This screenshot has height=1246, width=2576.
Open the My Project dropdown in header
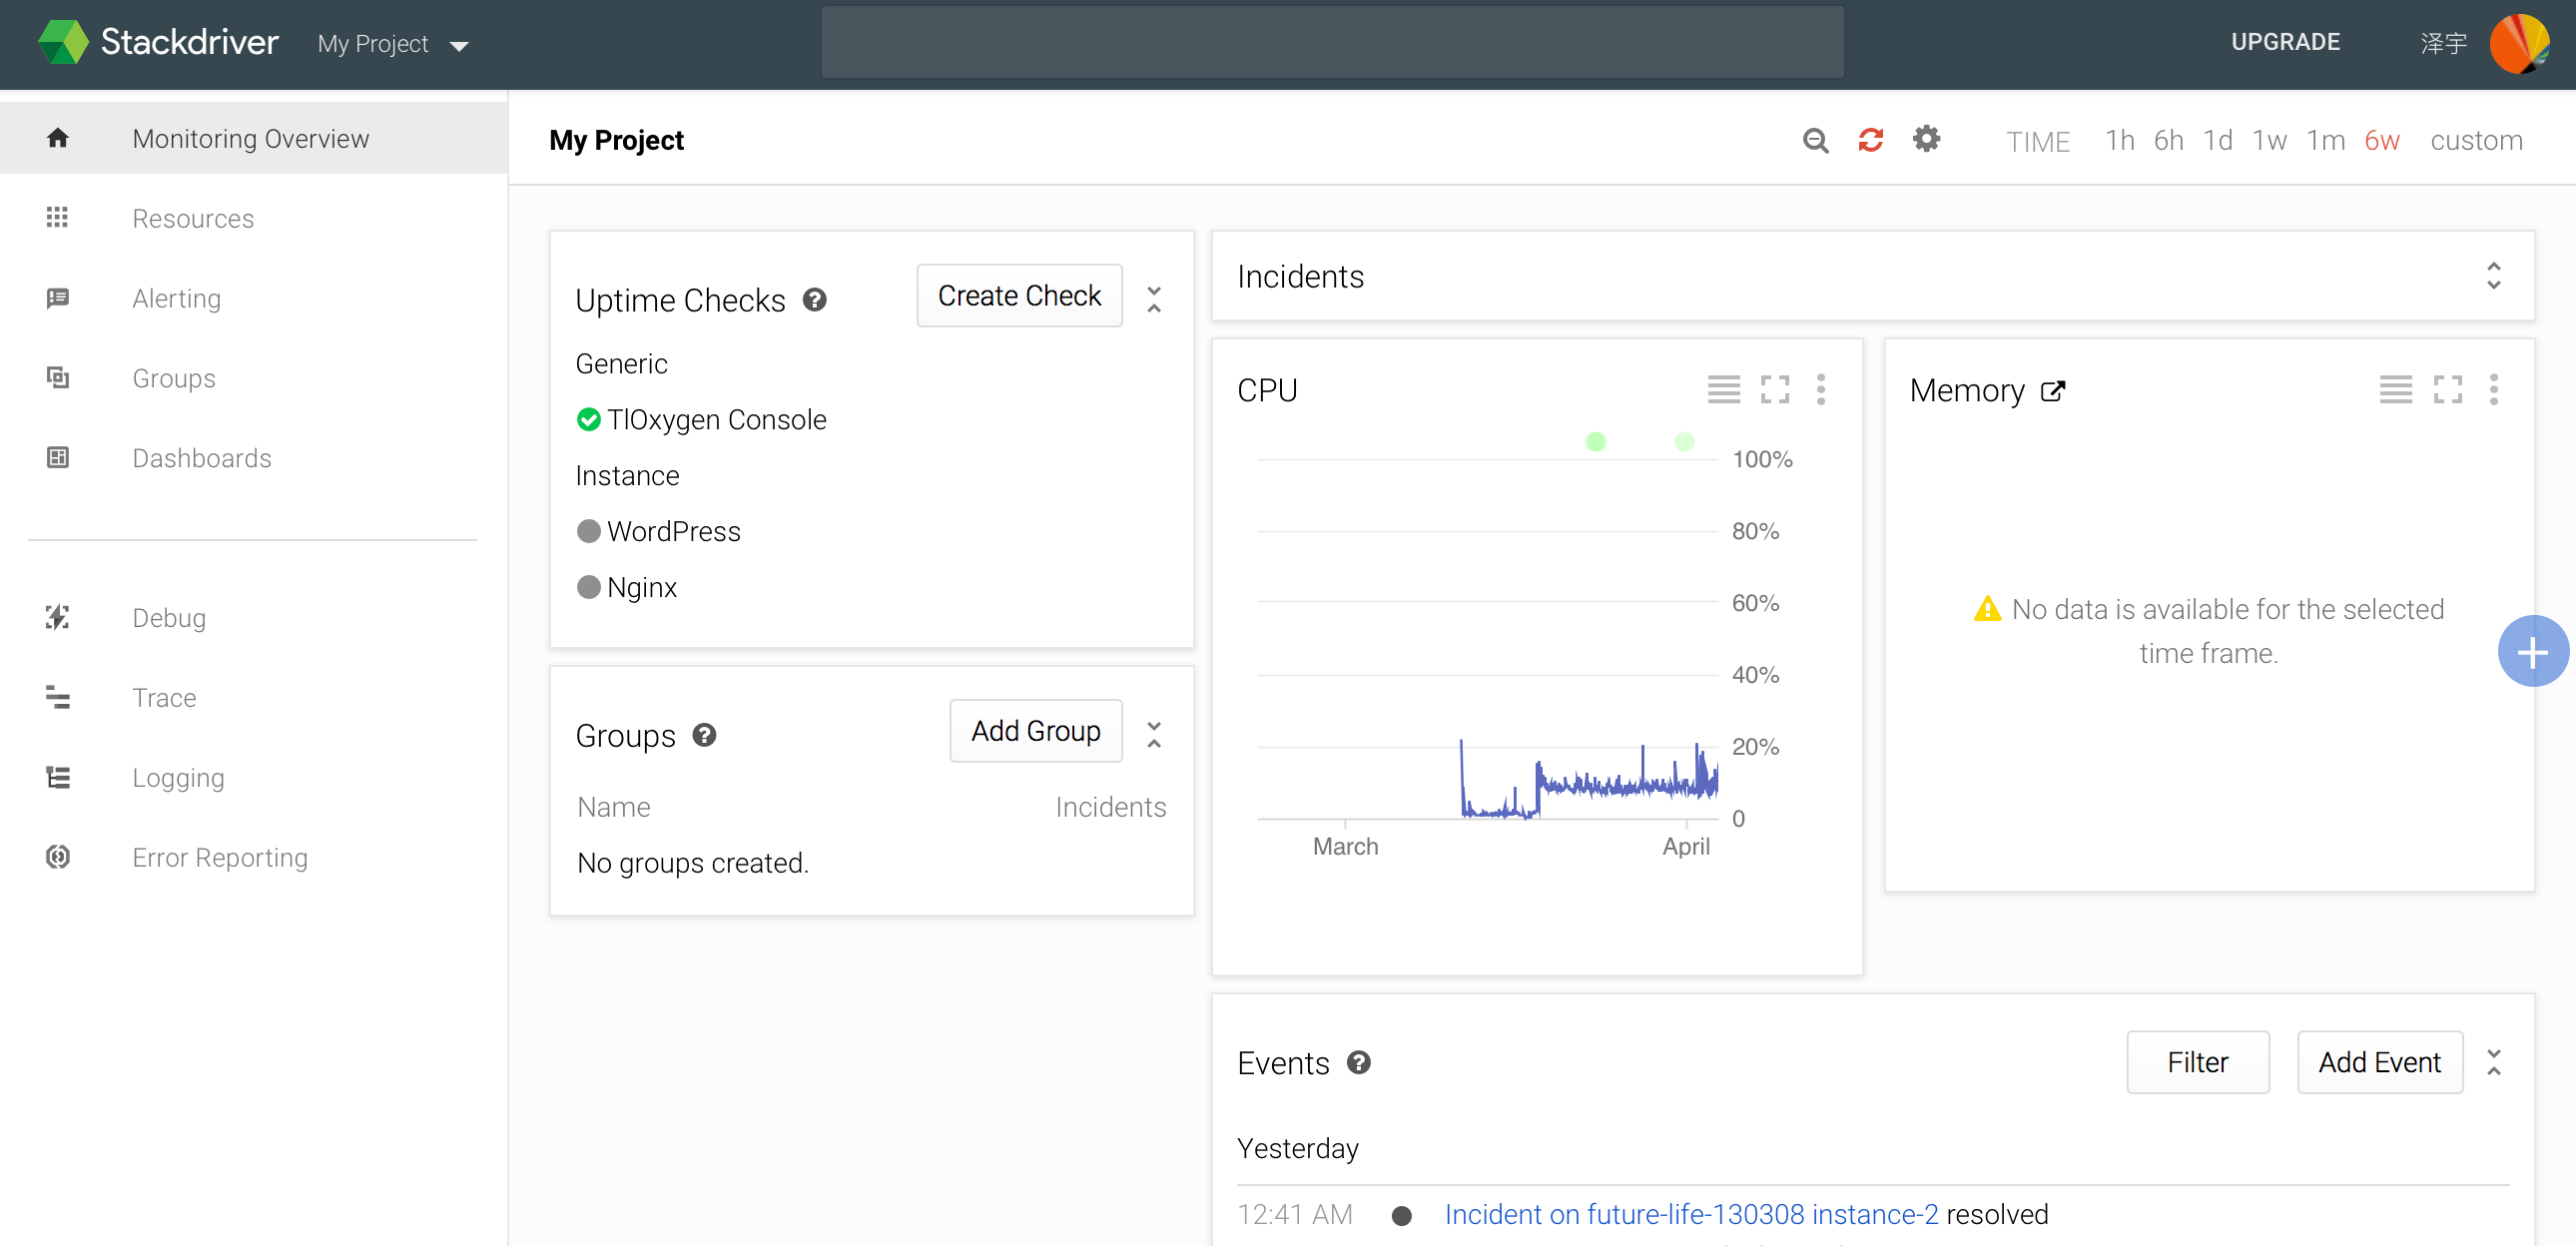pyautogui.click(x=393, y=44)
